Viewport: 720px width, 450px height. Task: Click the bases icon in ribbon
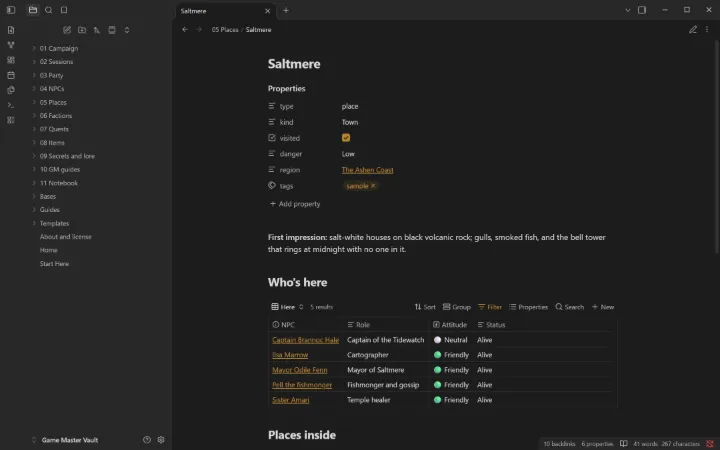11,120
